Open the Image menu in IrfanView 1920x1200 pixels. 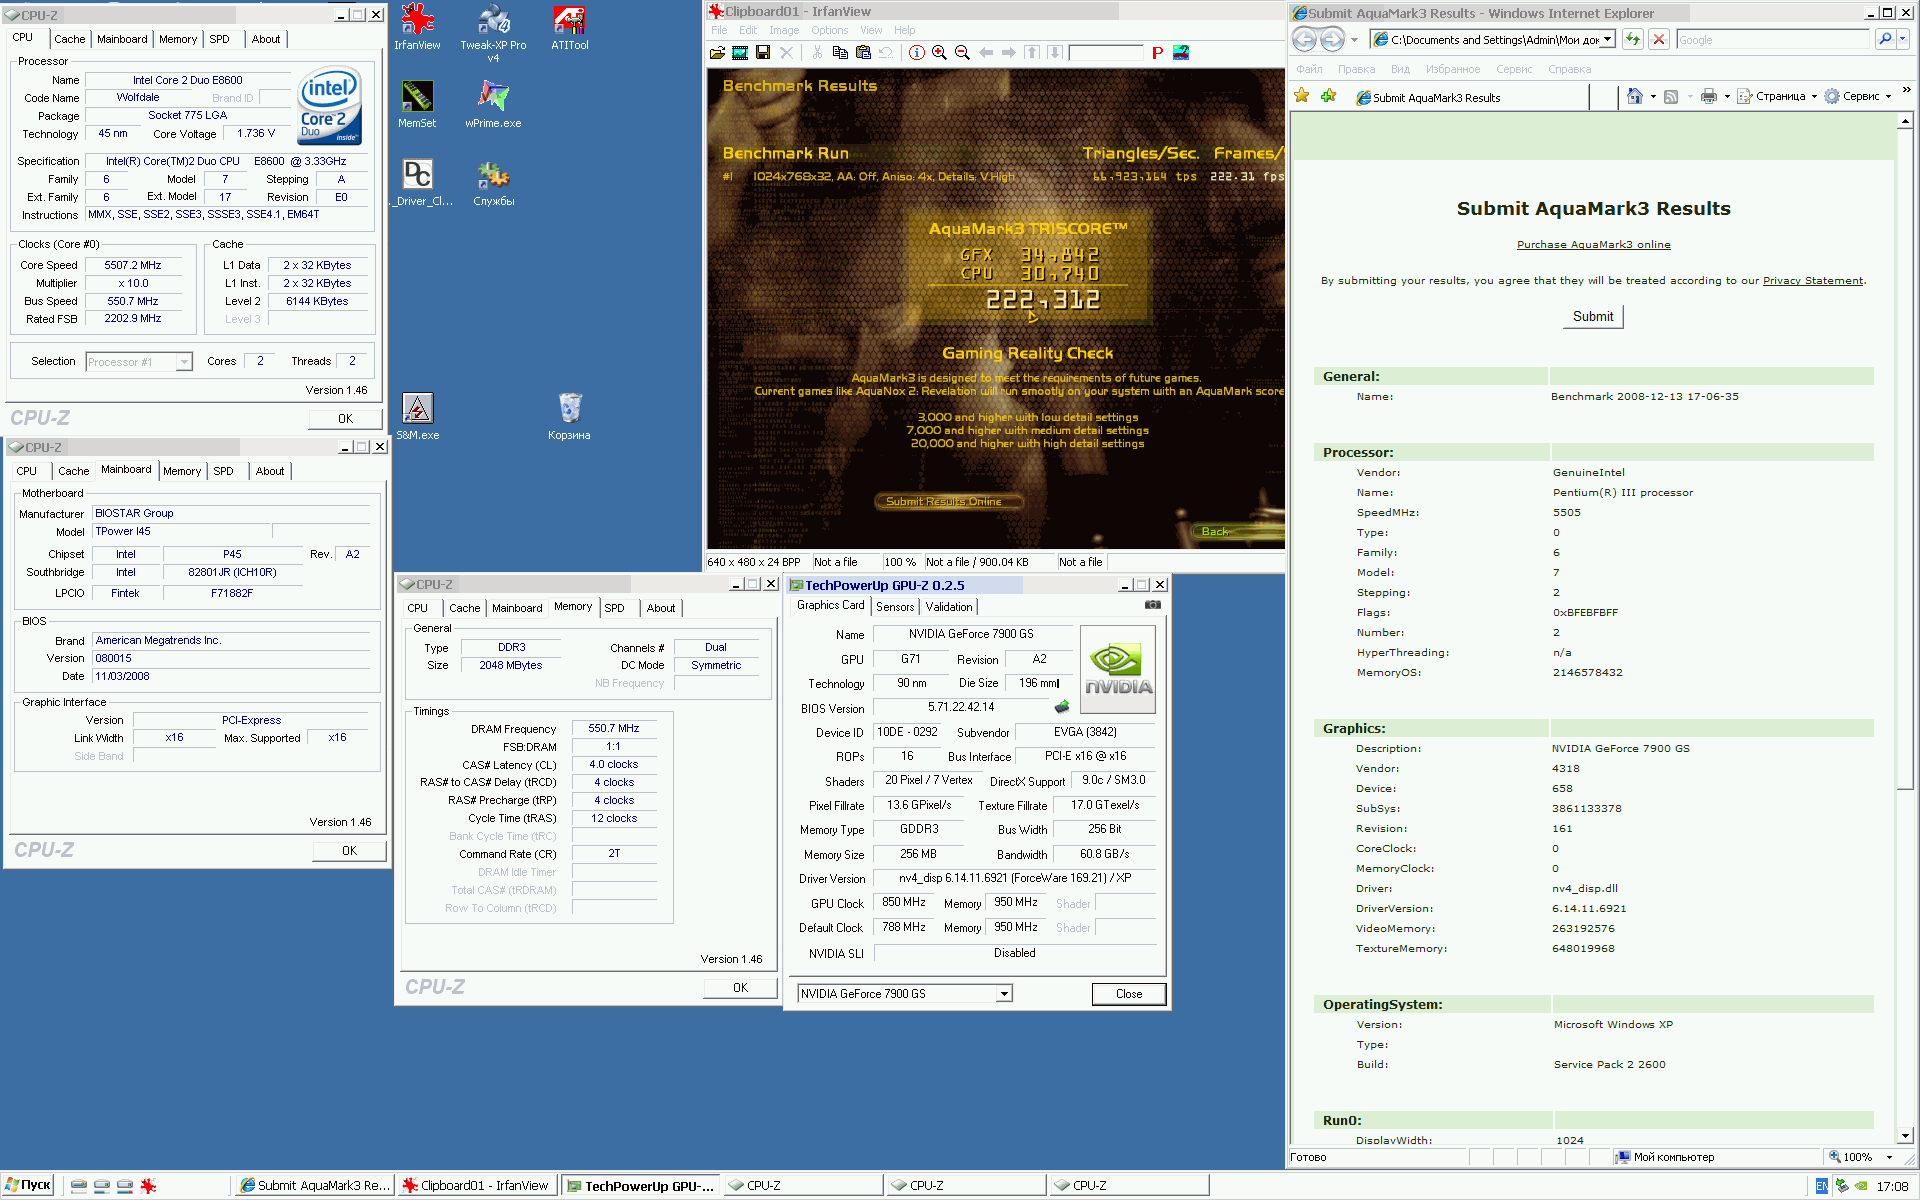784,30
